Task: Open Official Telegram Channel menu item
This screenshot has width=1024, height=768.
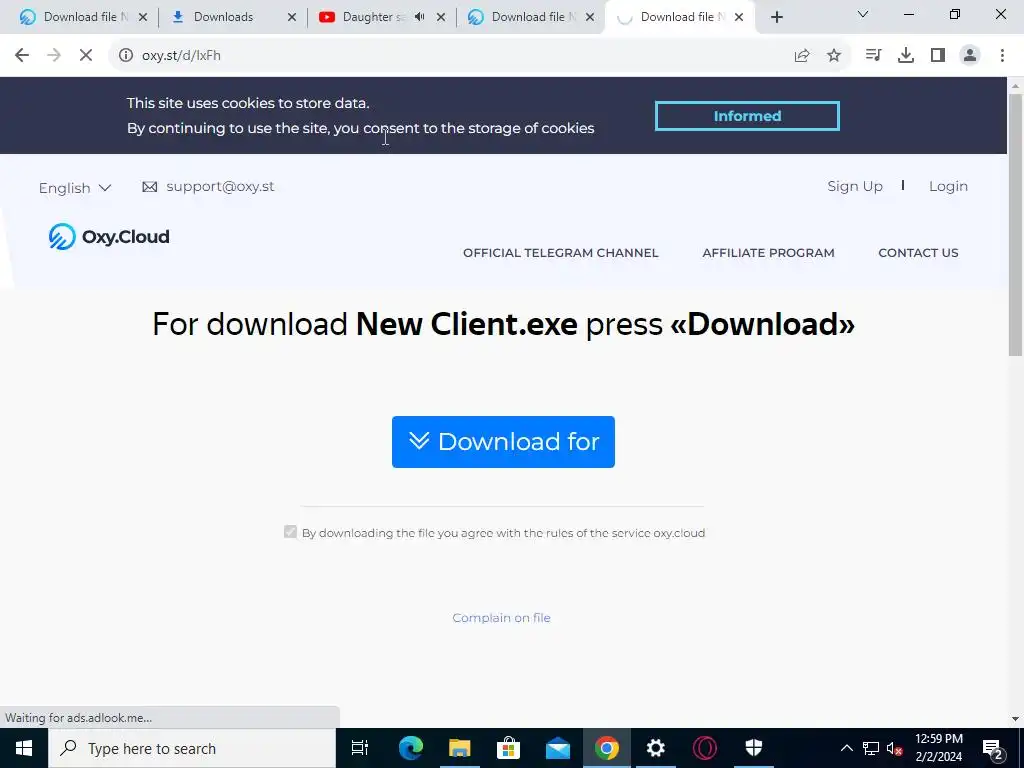Action: tap(560, 253)
